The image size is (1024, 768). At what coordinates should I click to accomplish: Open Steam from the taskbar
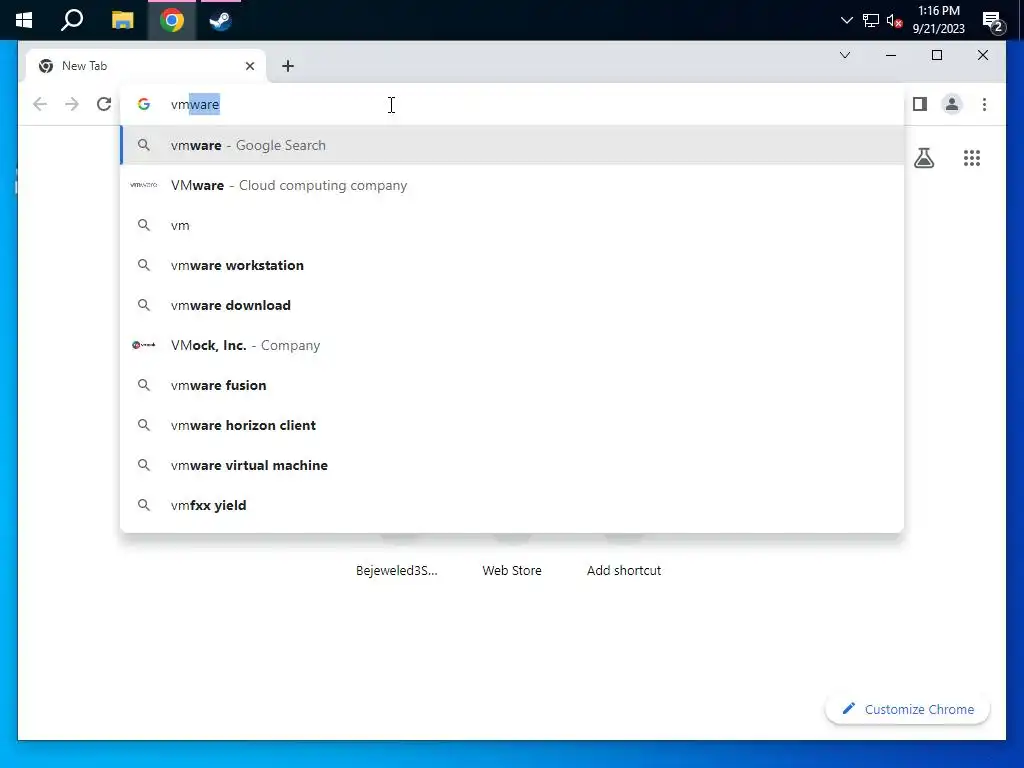(x=220, y=20)
